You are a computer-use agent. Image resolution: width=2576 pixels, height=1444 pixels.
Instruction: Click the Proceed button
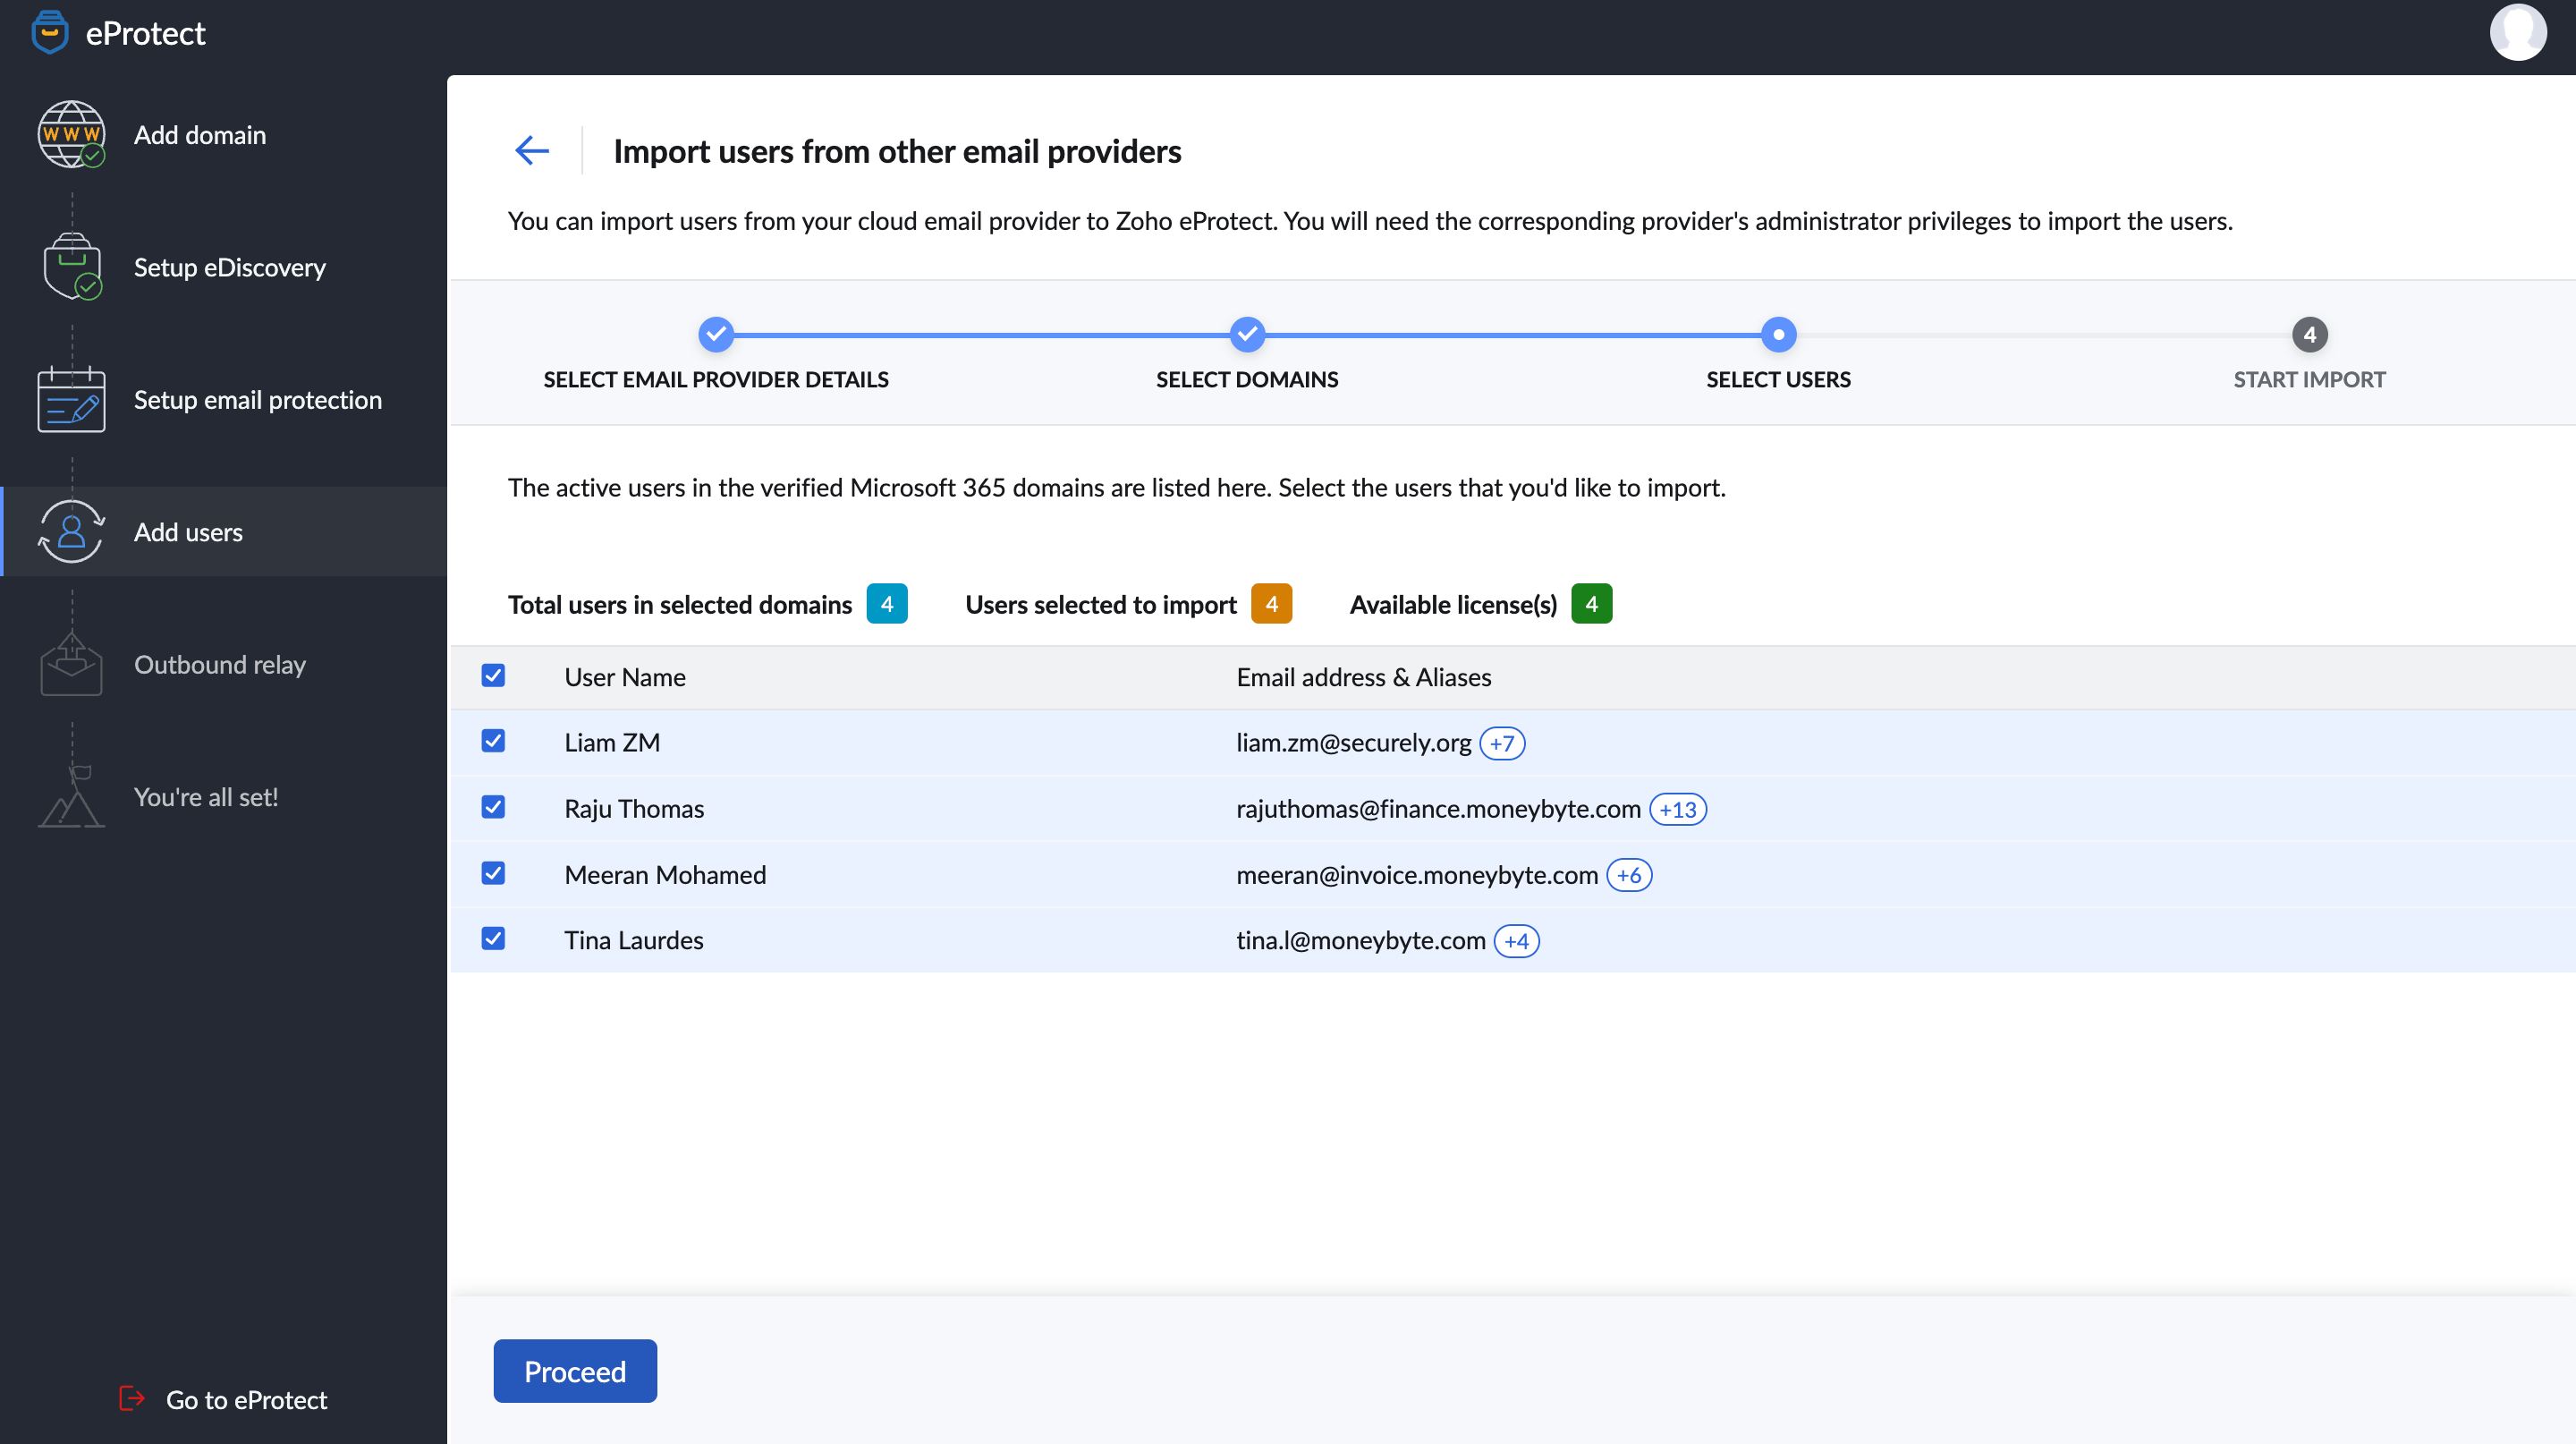click(x=575, y=1372)
